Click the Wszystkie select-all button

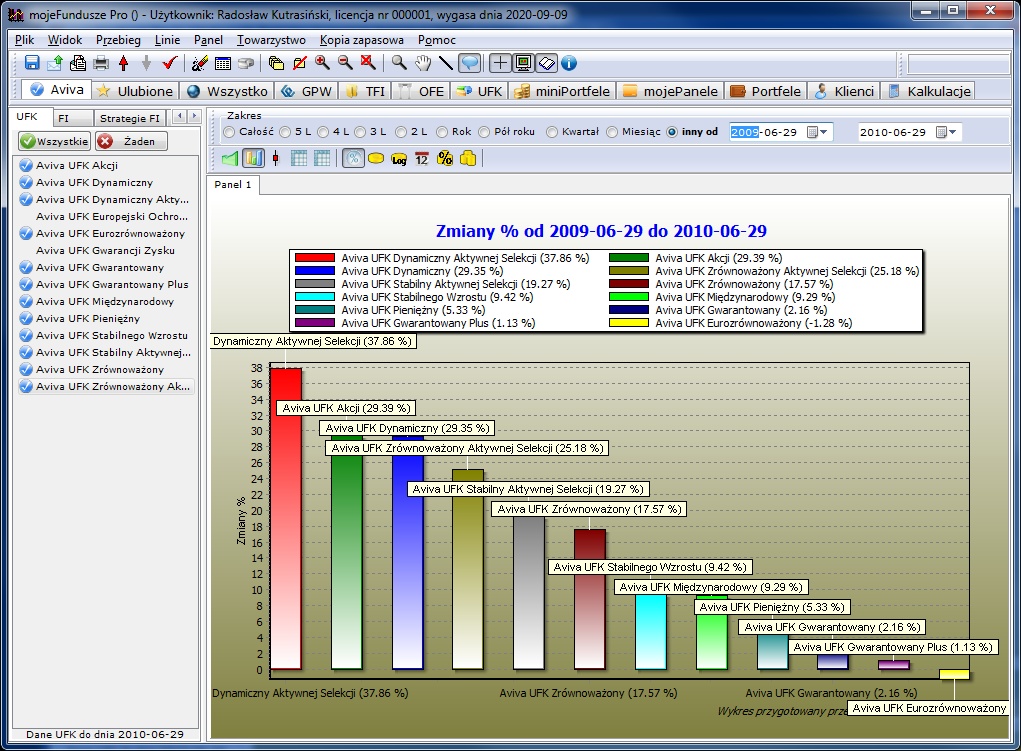click(x=54, y=141)
